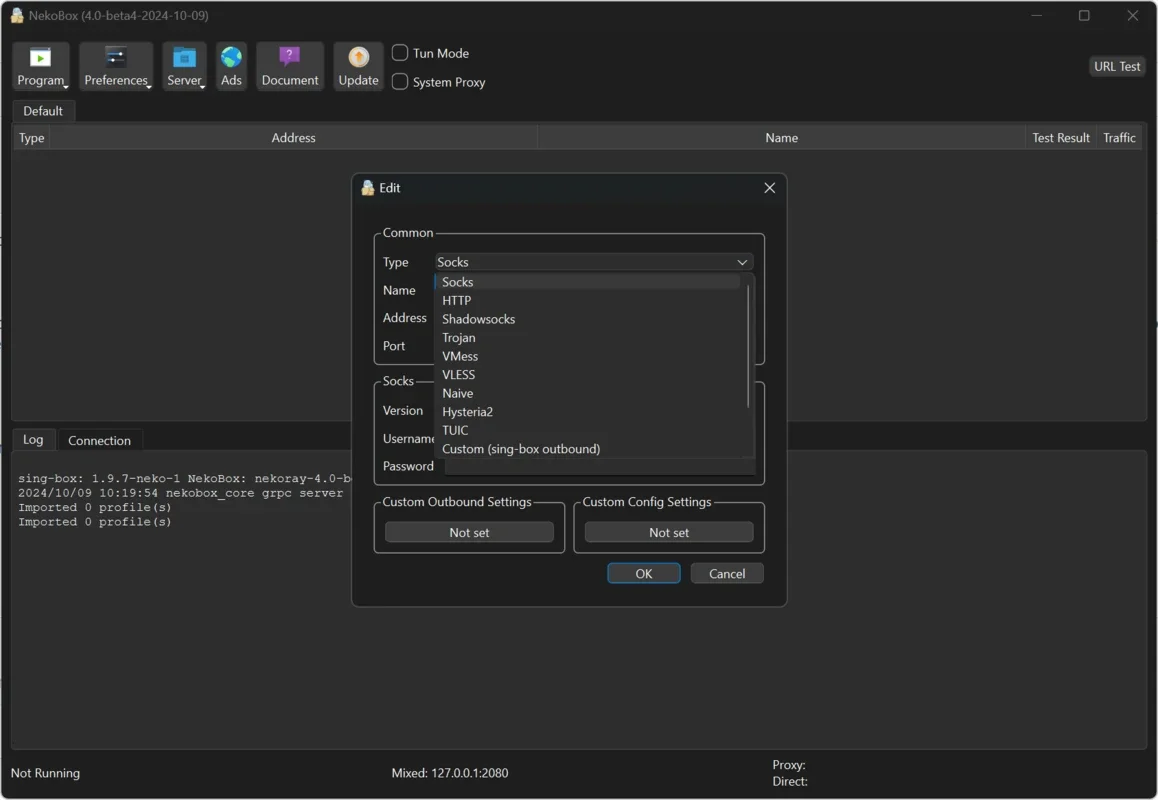Select Shadowsocks from the type list
1158x800 pixels.
478,319
